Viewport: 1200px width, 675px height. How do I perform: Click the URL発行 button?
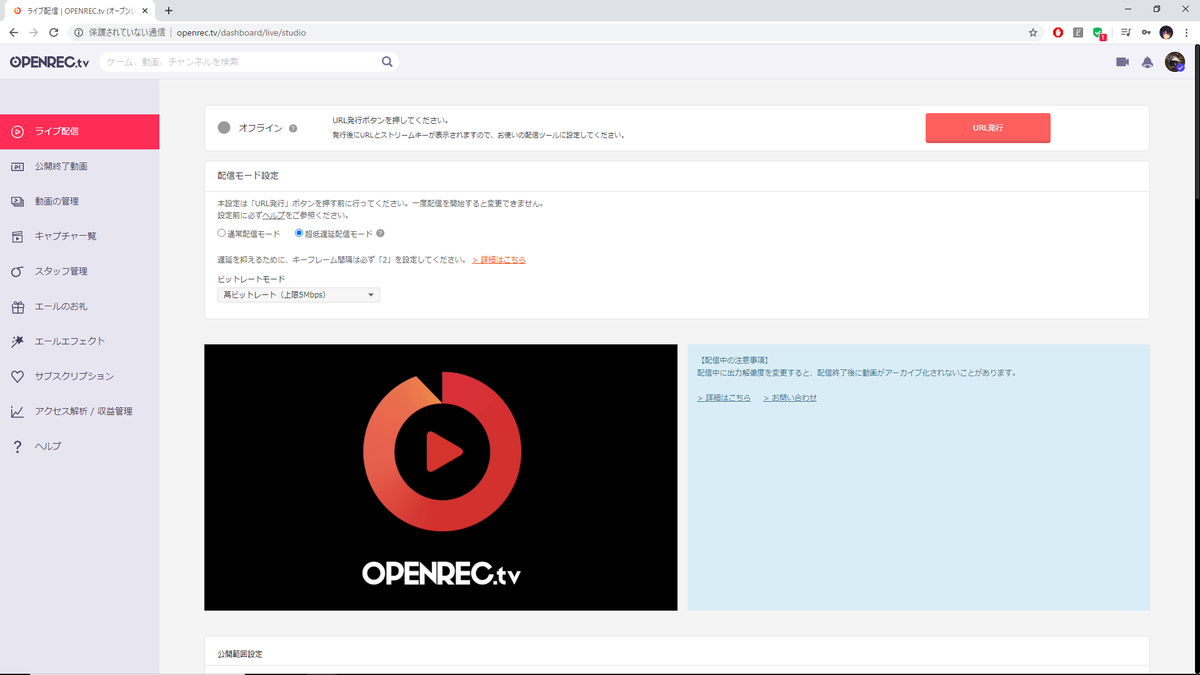[x=988, y=128]
